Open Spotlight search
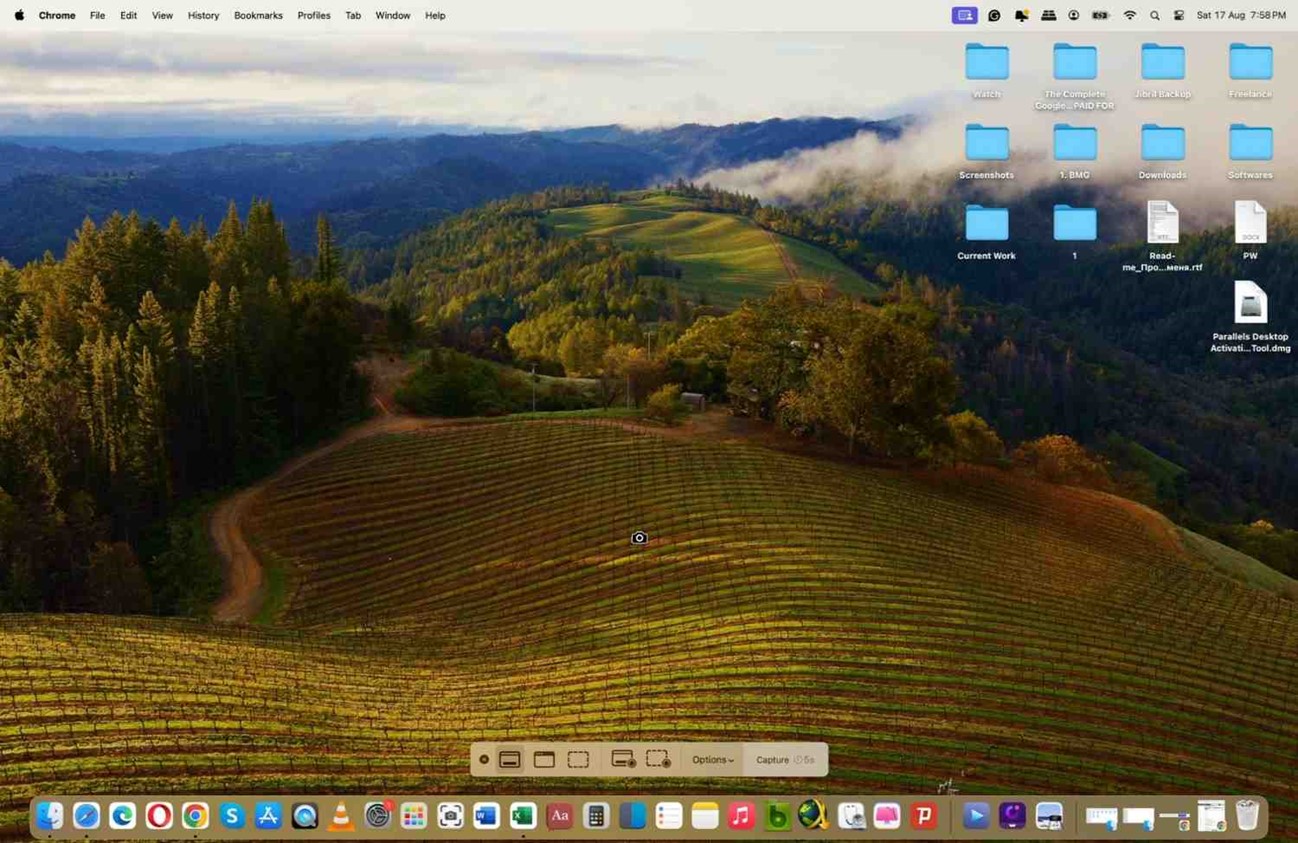Viewport: 1298px width, 843px height. click(x=1155, y=15)
